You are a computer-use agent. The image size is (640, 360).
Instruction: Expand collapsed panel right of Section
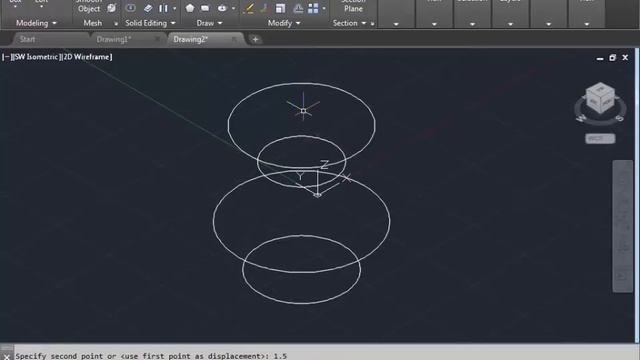click(396, 24)
